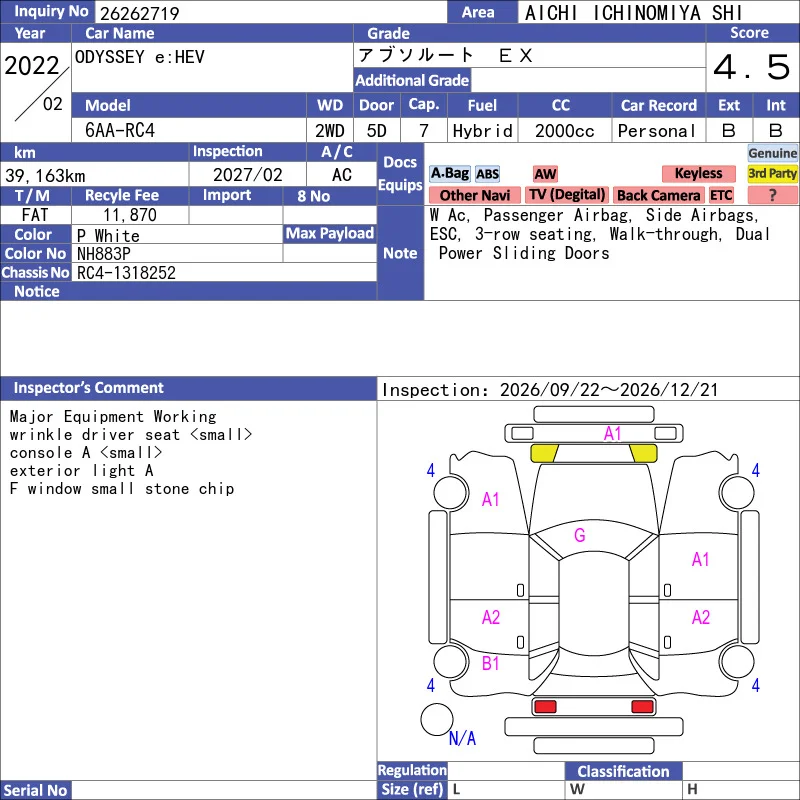Select the Back Camera badge

[x=658, y=195]
